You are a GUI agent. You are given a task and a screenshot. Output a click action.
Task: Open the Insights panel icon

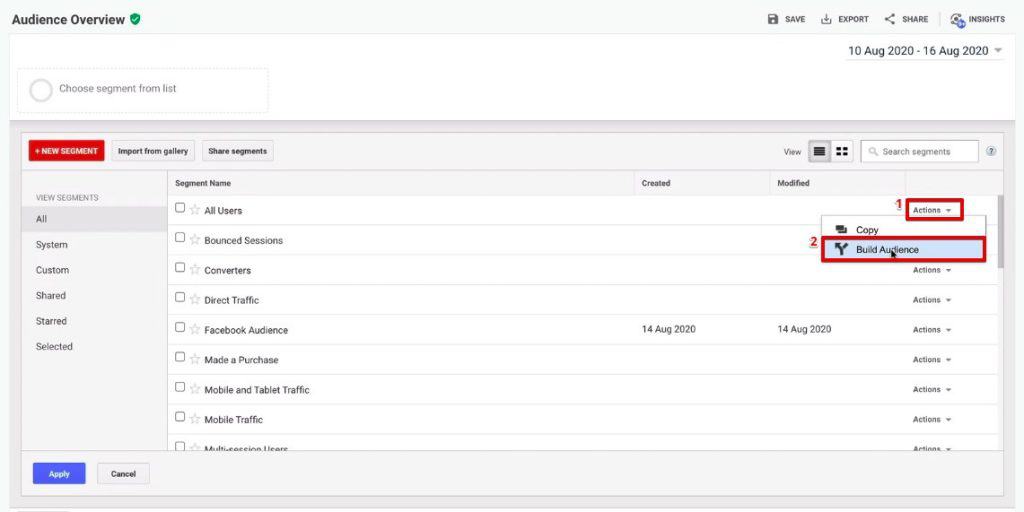pos(958,19)
